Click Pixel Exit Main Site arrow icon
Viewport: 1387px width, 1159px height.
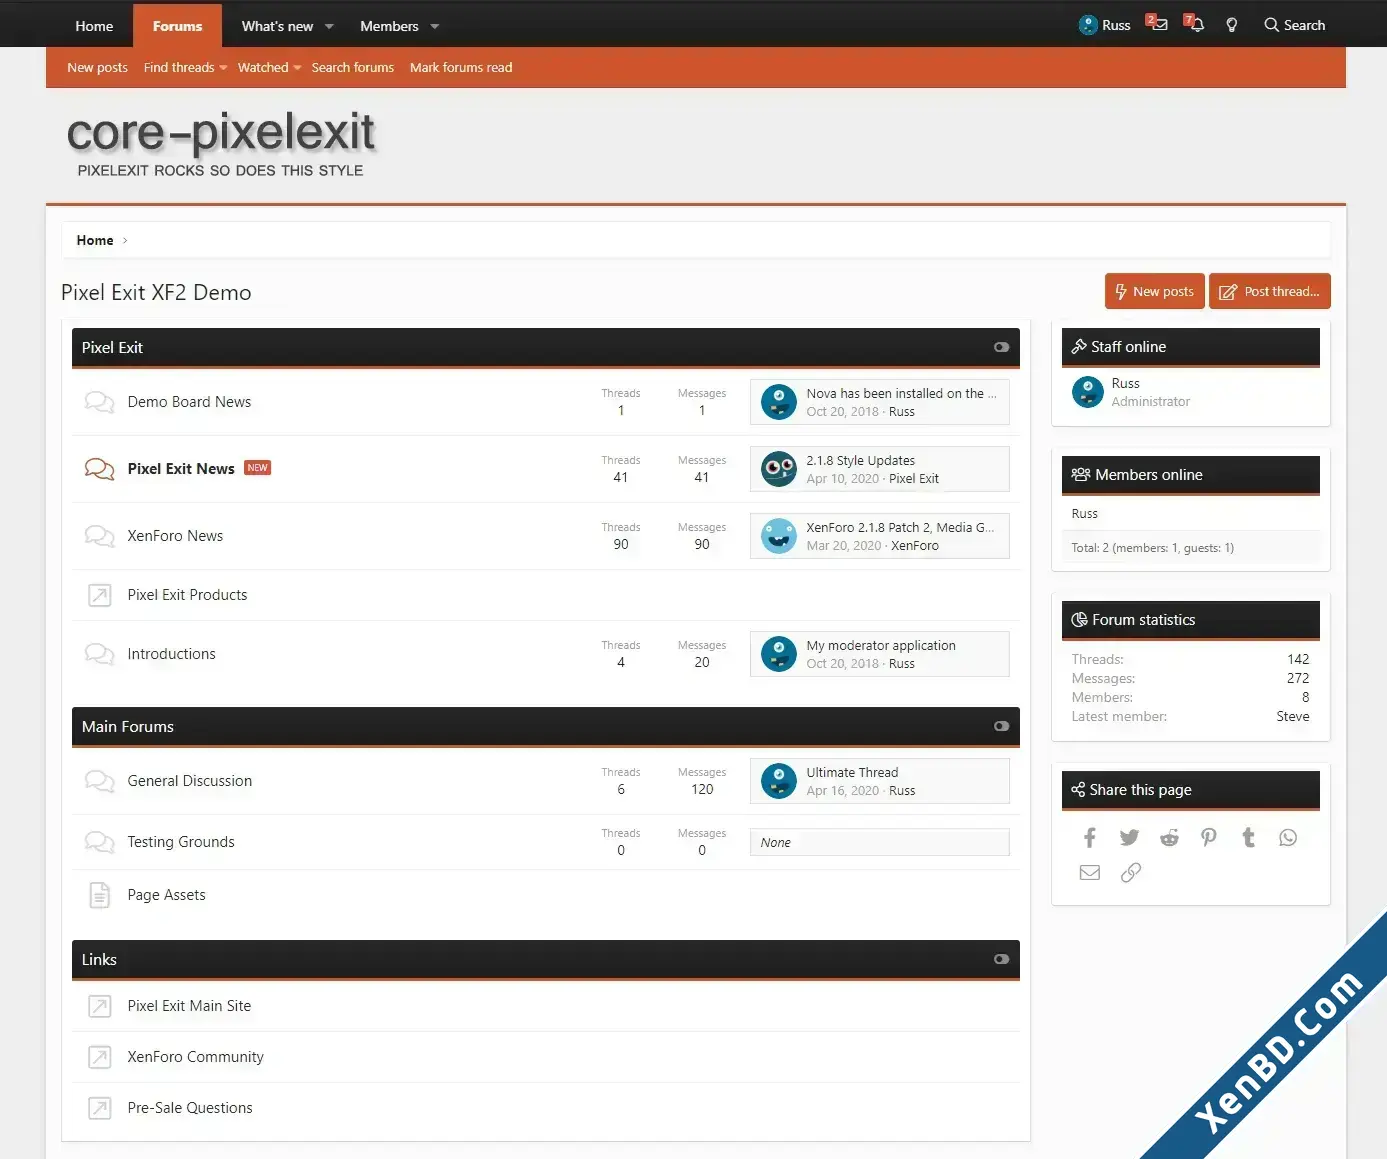coord(100,1006)
